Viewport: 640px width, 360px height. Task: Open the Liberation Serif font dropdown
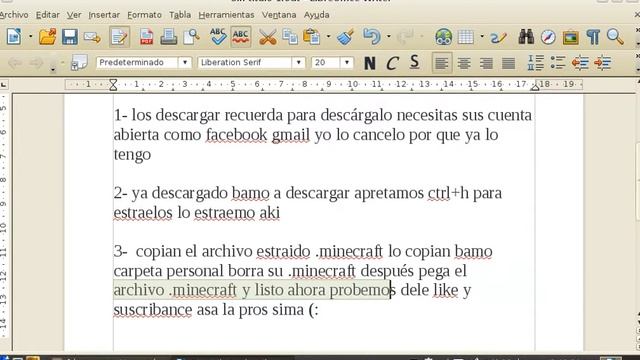(299, 62)
